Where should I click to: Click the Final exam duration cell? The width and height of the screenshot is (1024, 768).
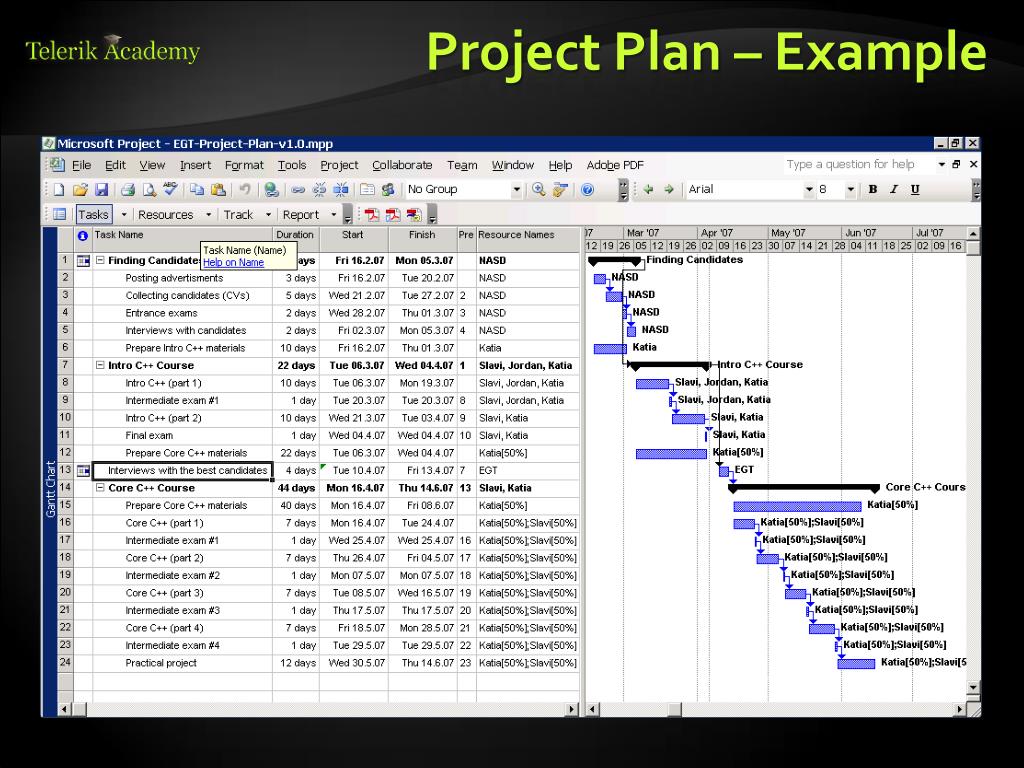[x=296, y=436]
